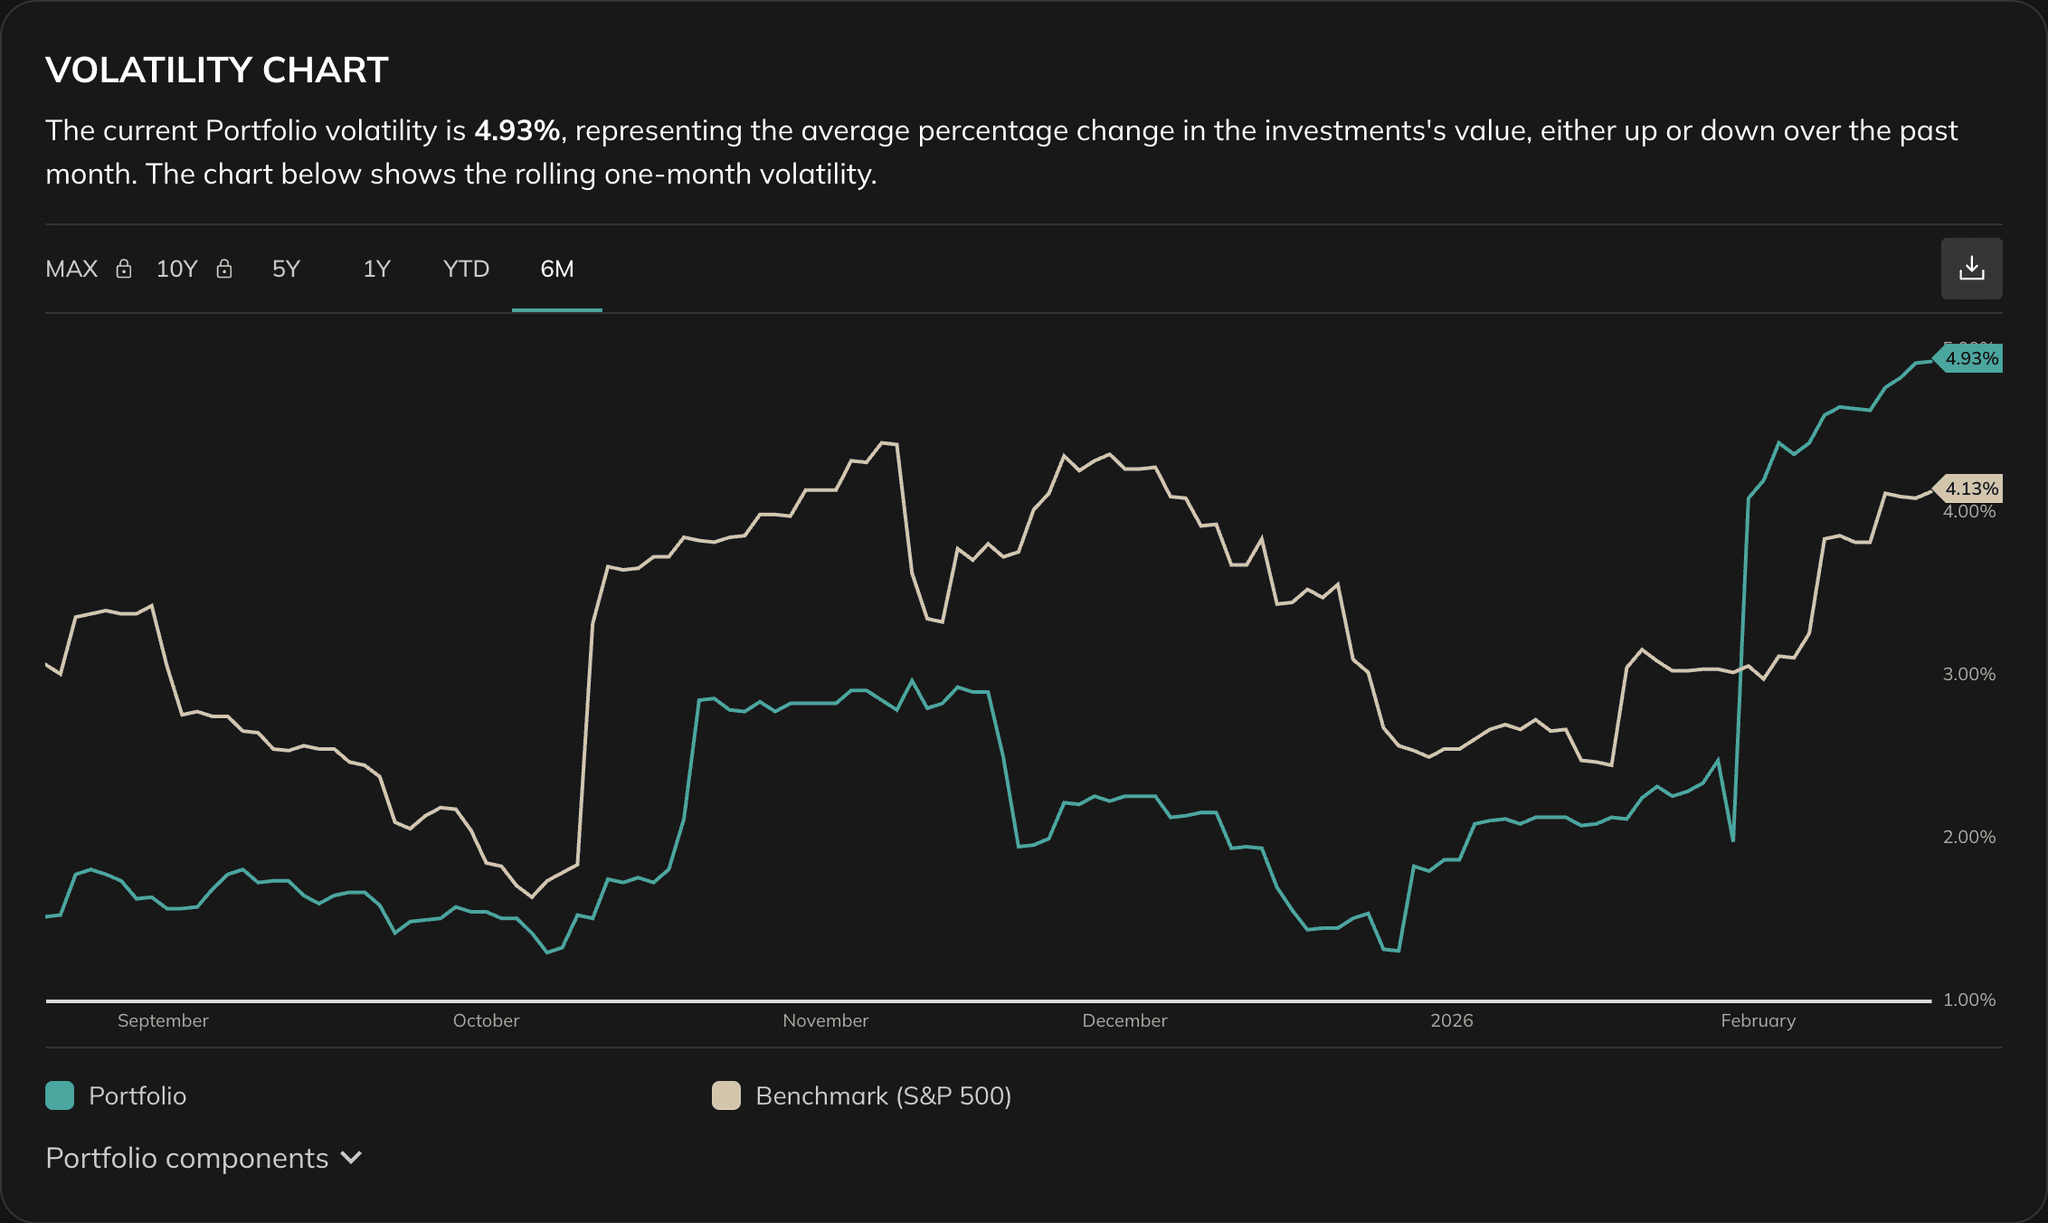Viewport: 2048px width, 1223px height.
Task: Select the beige Benchmark legend marker
Action: [726, 1095]
